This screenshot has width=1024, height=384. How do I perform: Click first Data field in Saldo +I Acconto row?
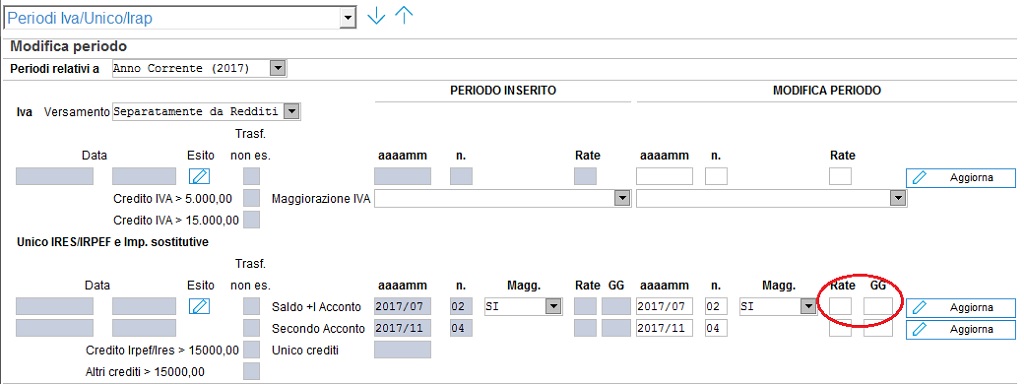(x=55, y=306)
